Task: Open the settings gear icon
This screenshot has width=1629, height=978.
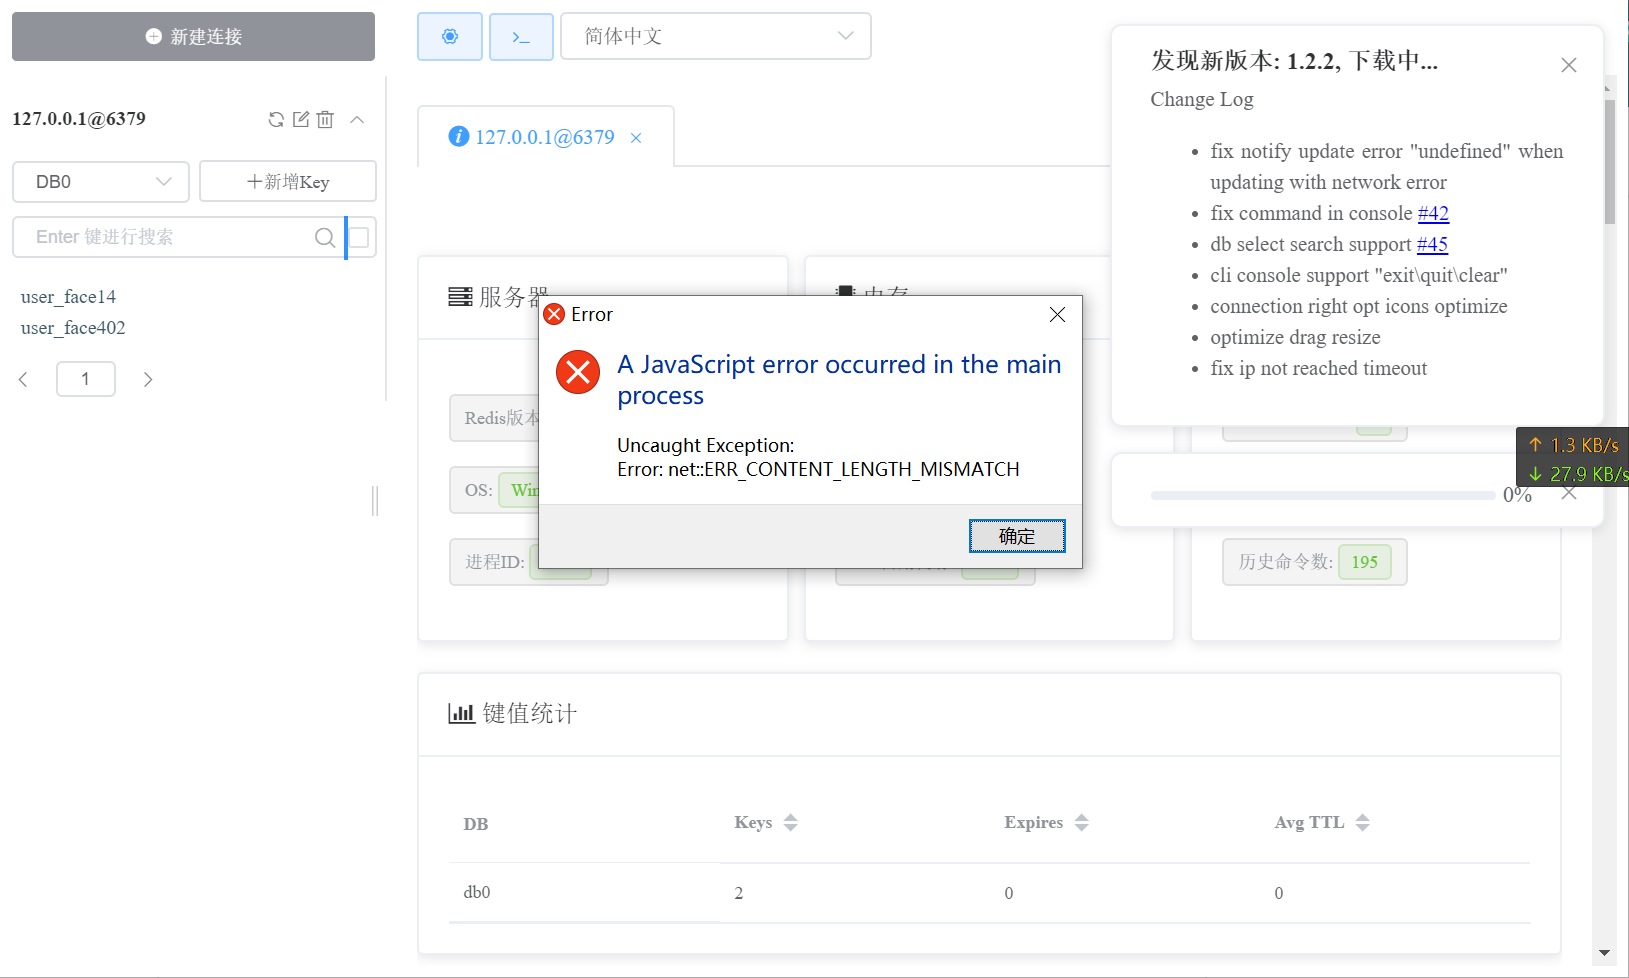Action: 449,36
